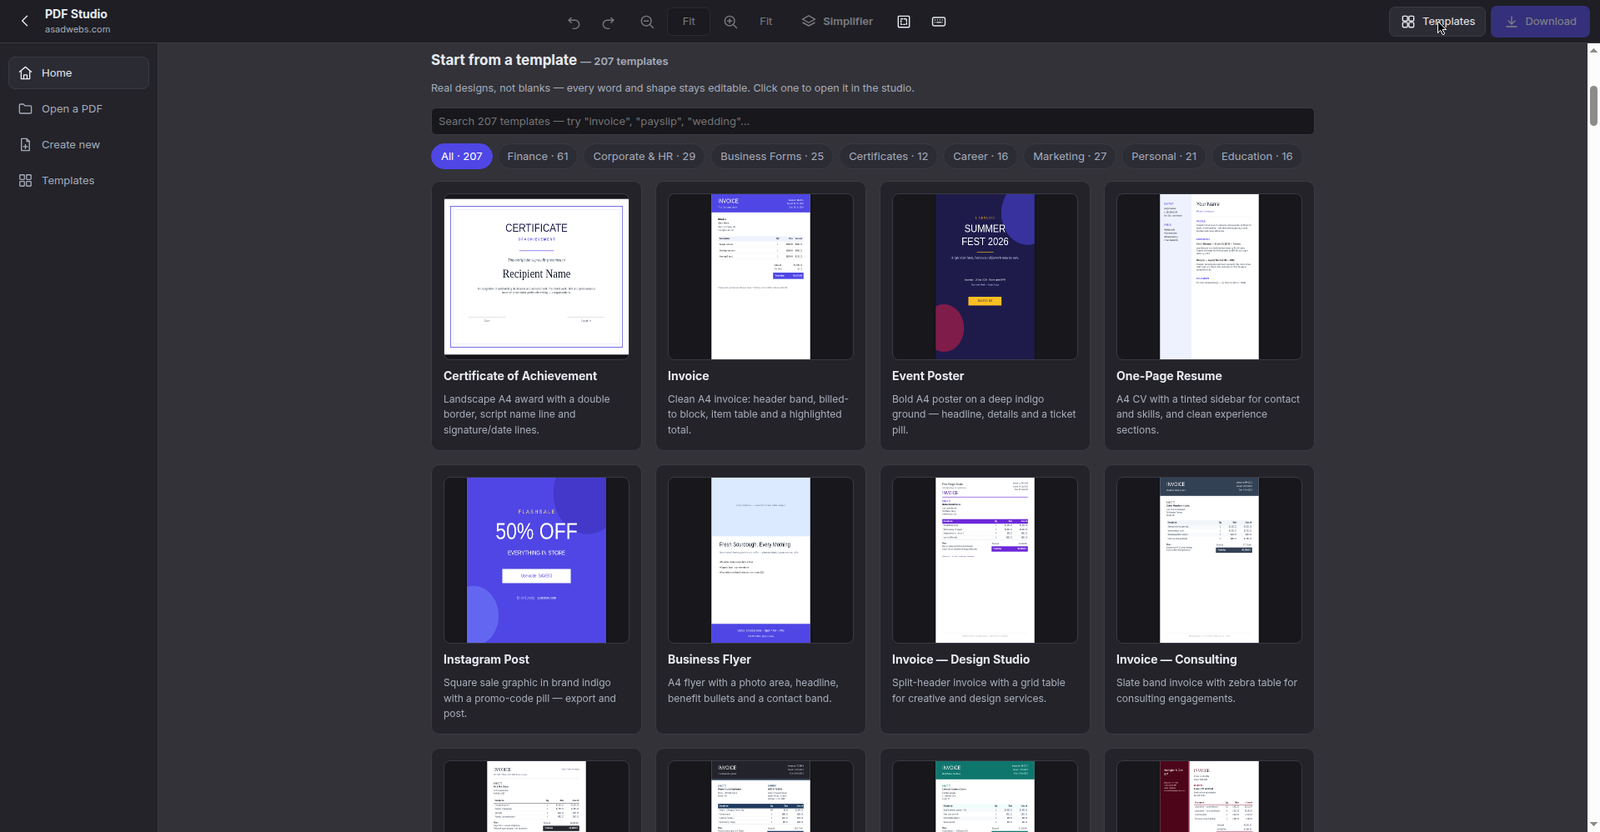Click the Event Poster title text
Image resolution: width=1600 pixels, height=832 pixels.
(928, 376)
